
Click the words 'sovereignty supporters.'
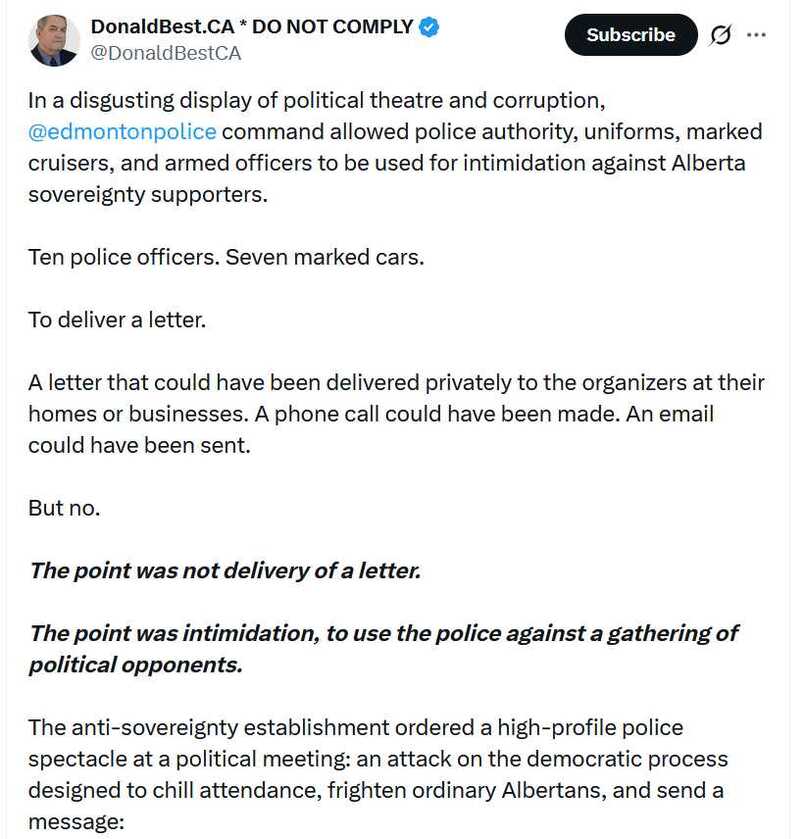point(148,195)
